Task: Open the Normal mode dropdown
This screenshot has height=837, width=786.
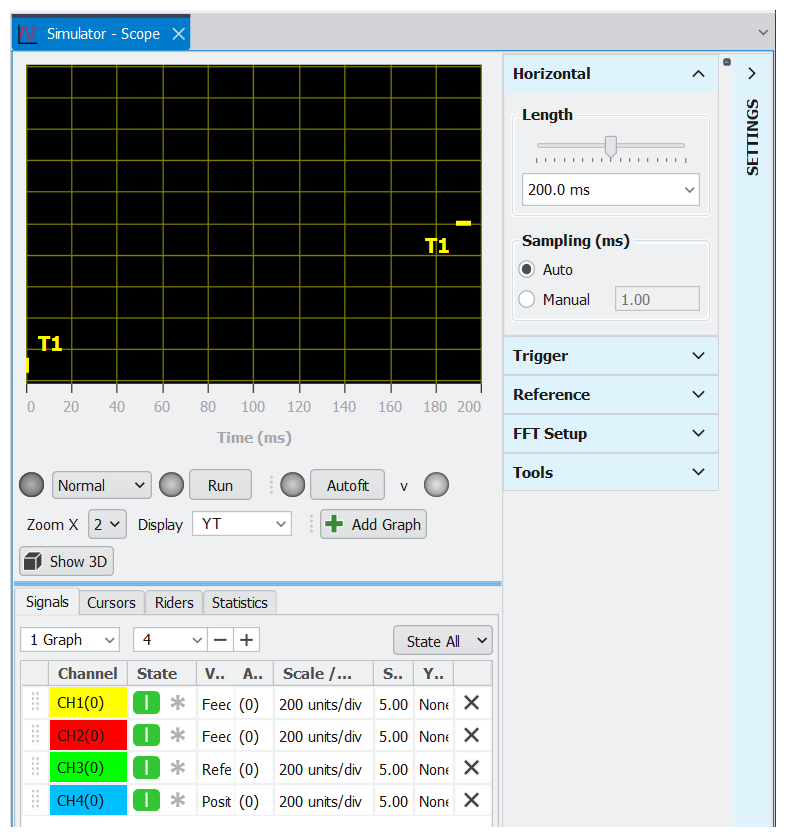Action: pos(102,485)
